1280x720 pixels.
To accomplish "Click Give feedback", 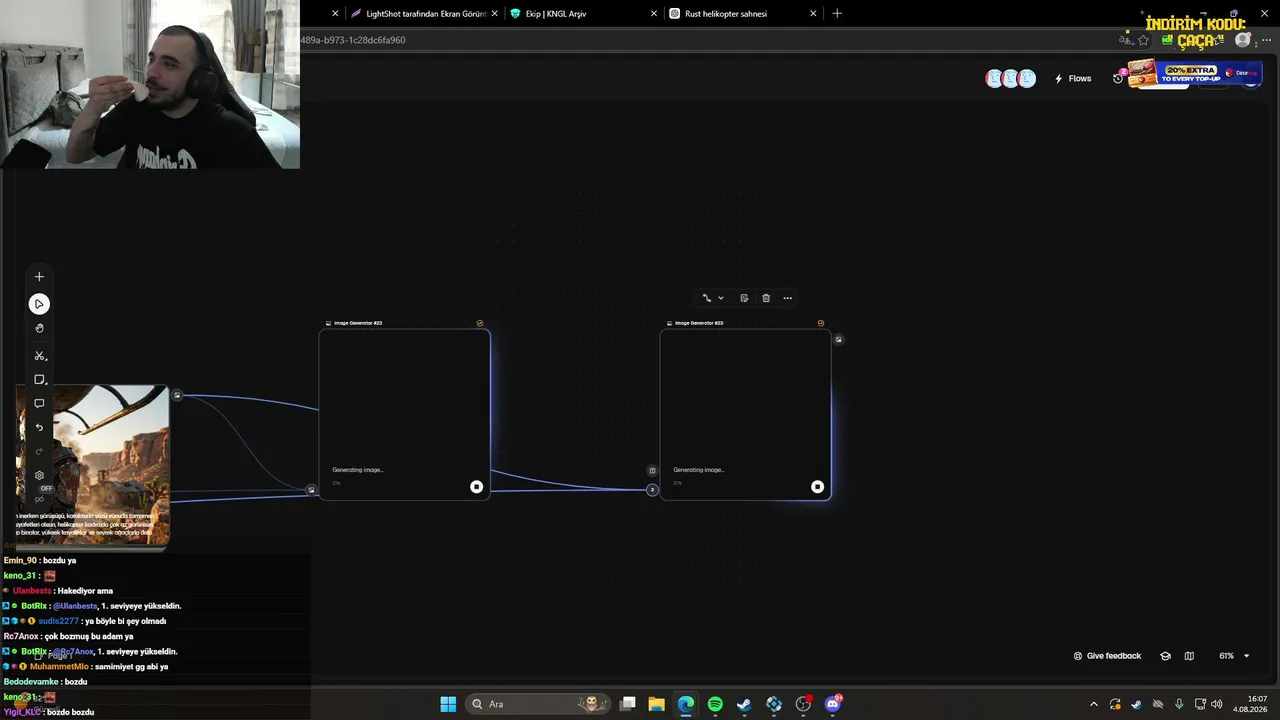I will pyautogui.click(x=1107, y=656).
